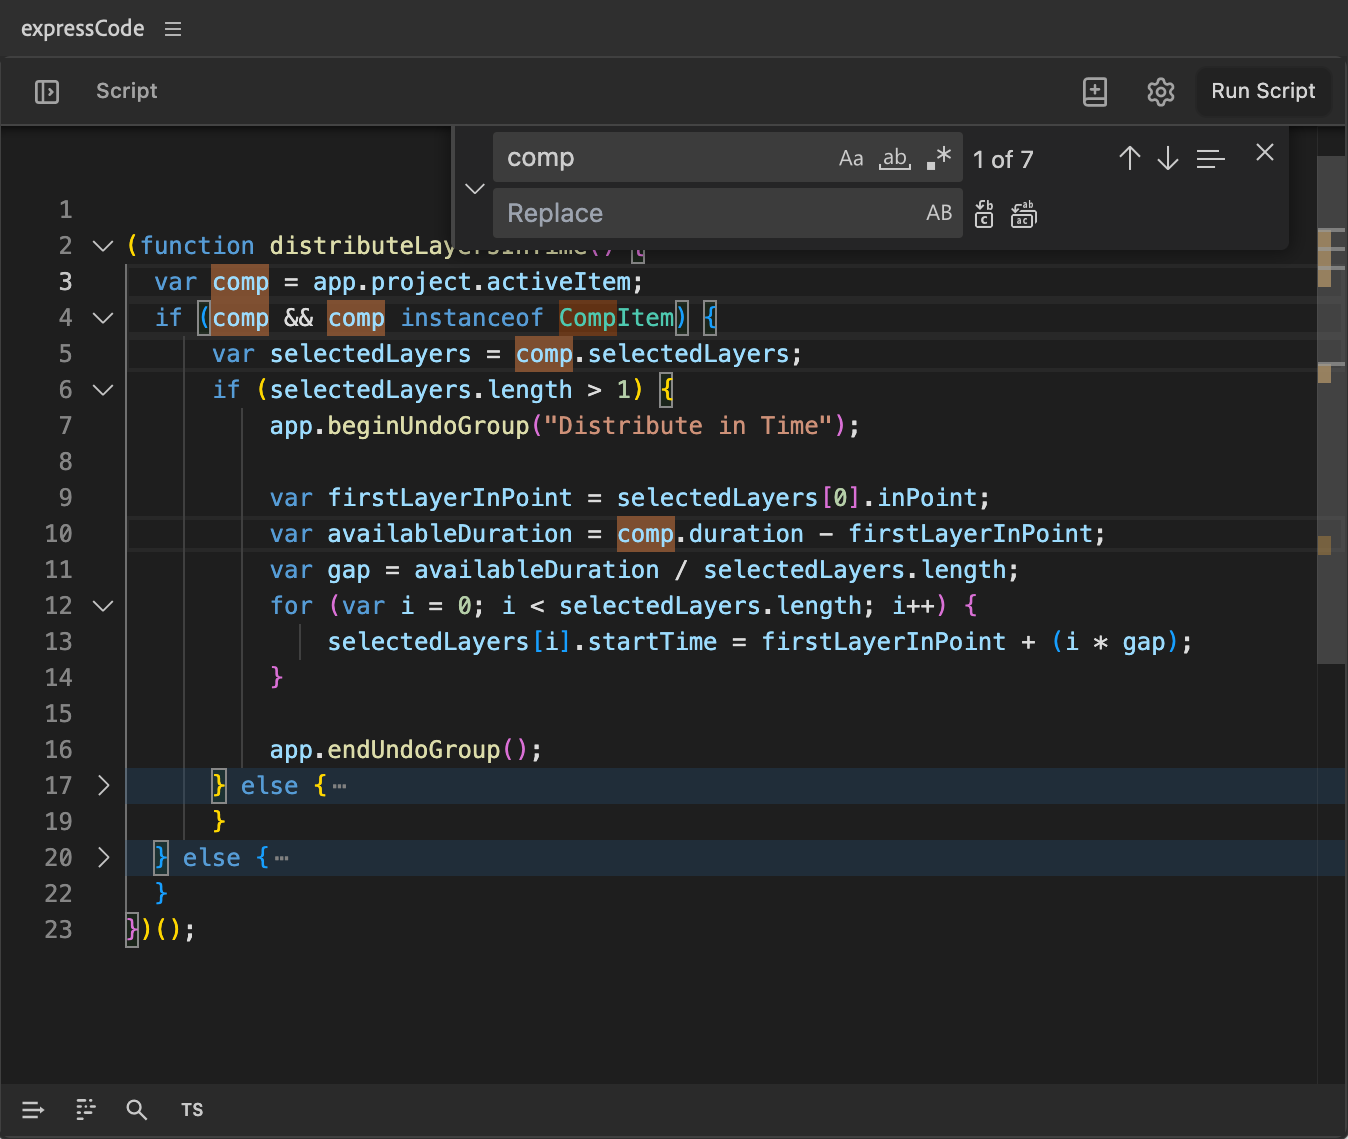Toggle the sidebar panel icon near Script label

(46, 91)
